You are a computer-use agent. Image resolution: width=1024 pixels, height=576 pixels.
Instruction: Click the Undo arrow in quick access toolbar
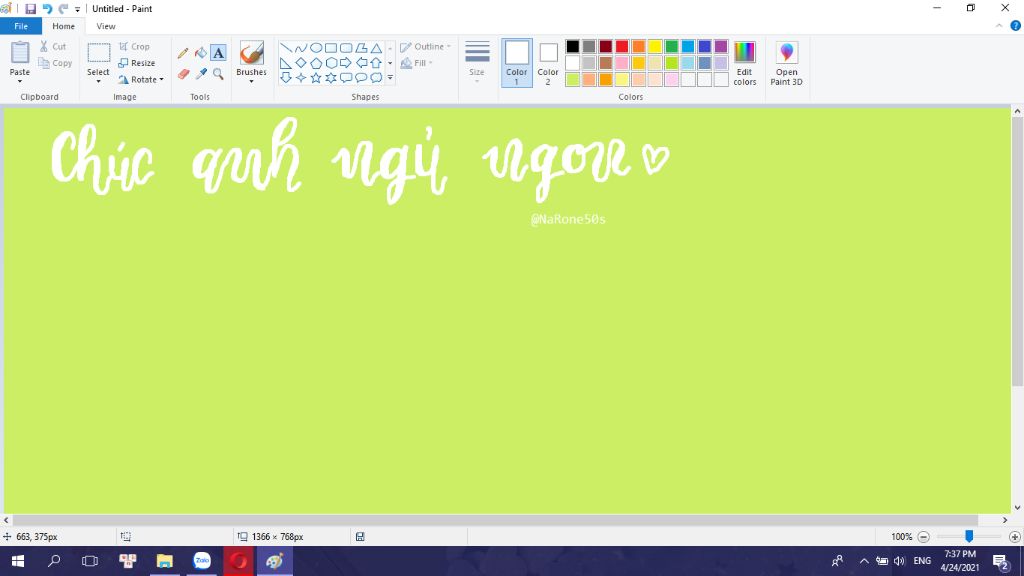coord(47,8)
